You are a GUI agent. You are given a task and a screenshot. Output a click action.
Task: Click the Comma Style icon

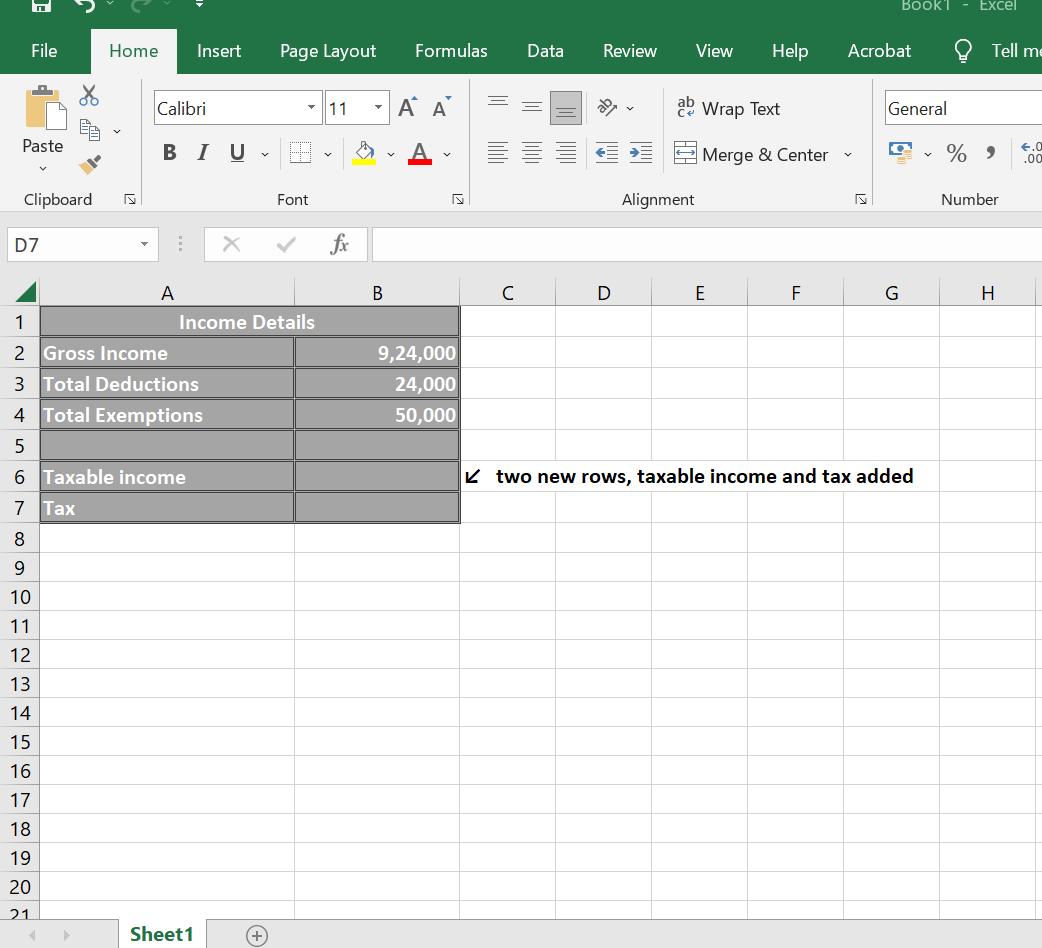click(x=991, y=154)
